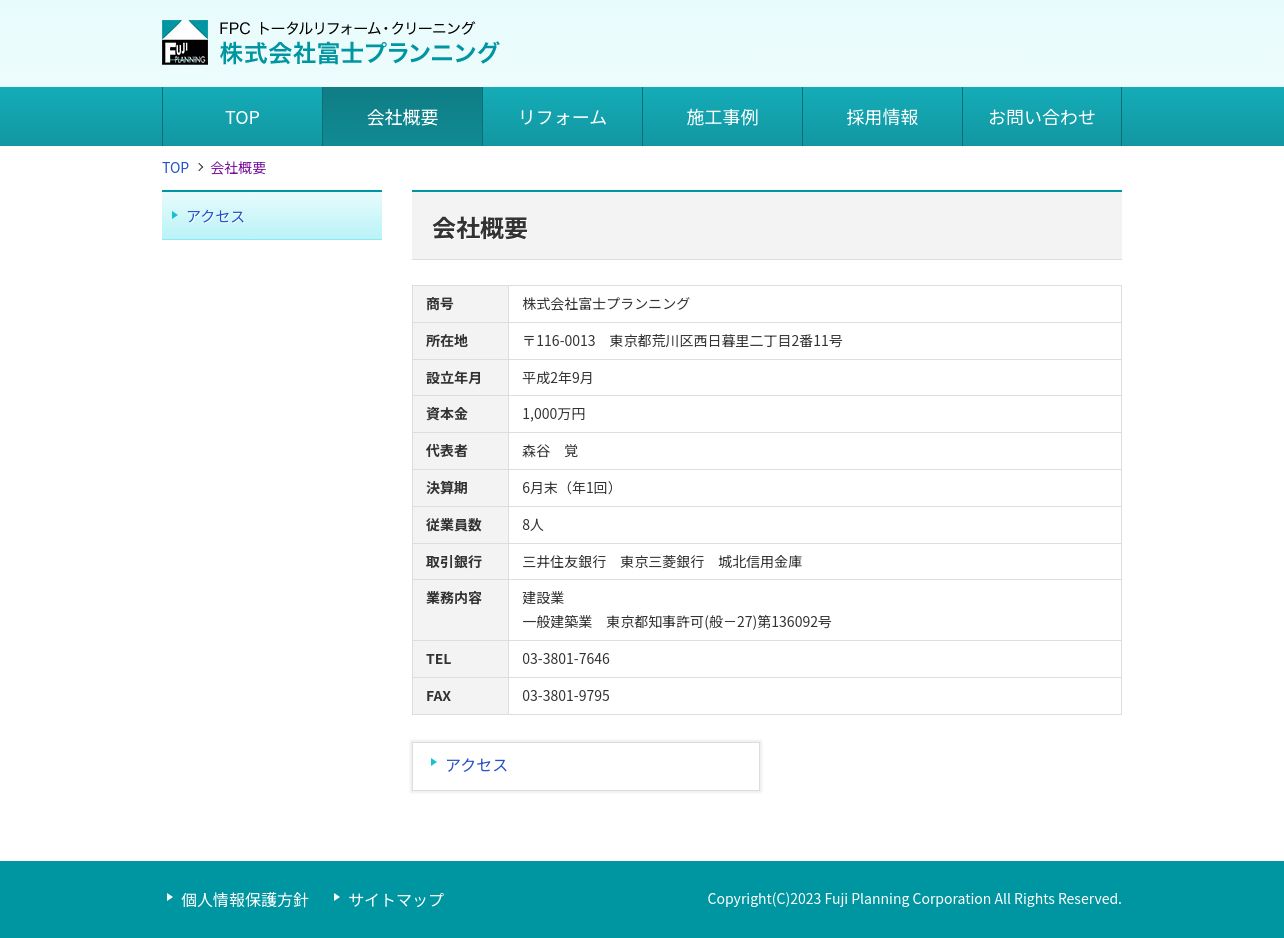
Task: Open アクセス in the left sidebar
Action: click(x=215, y=216)
